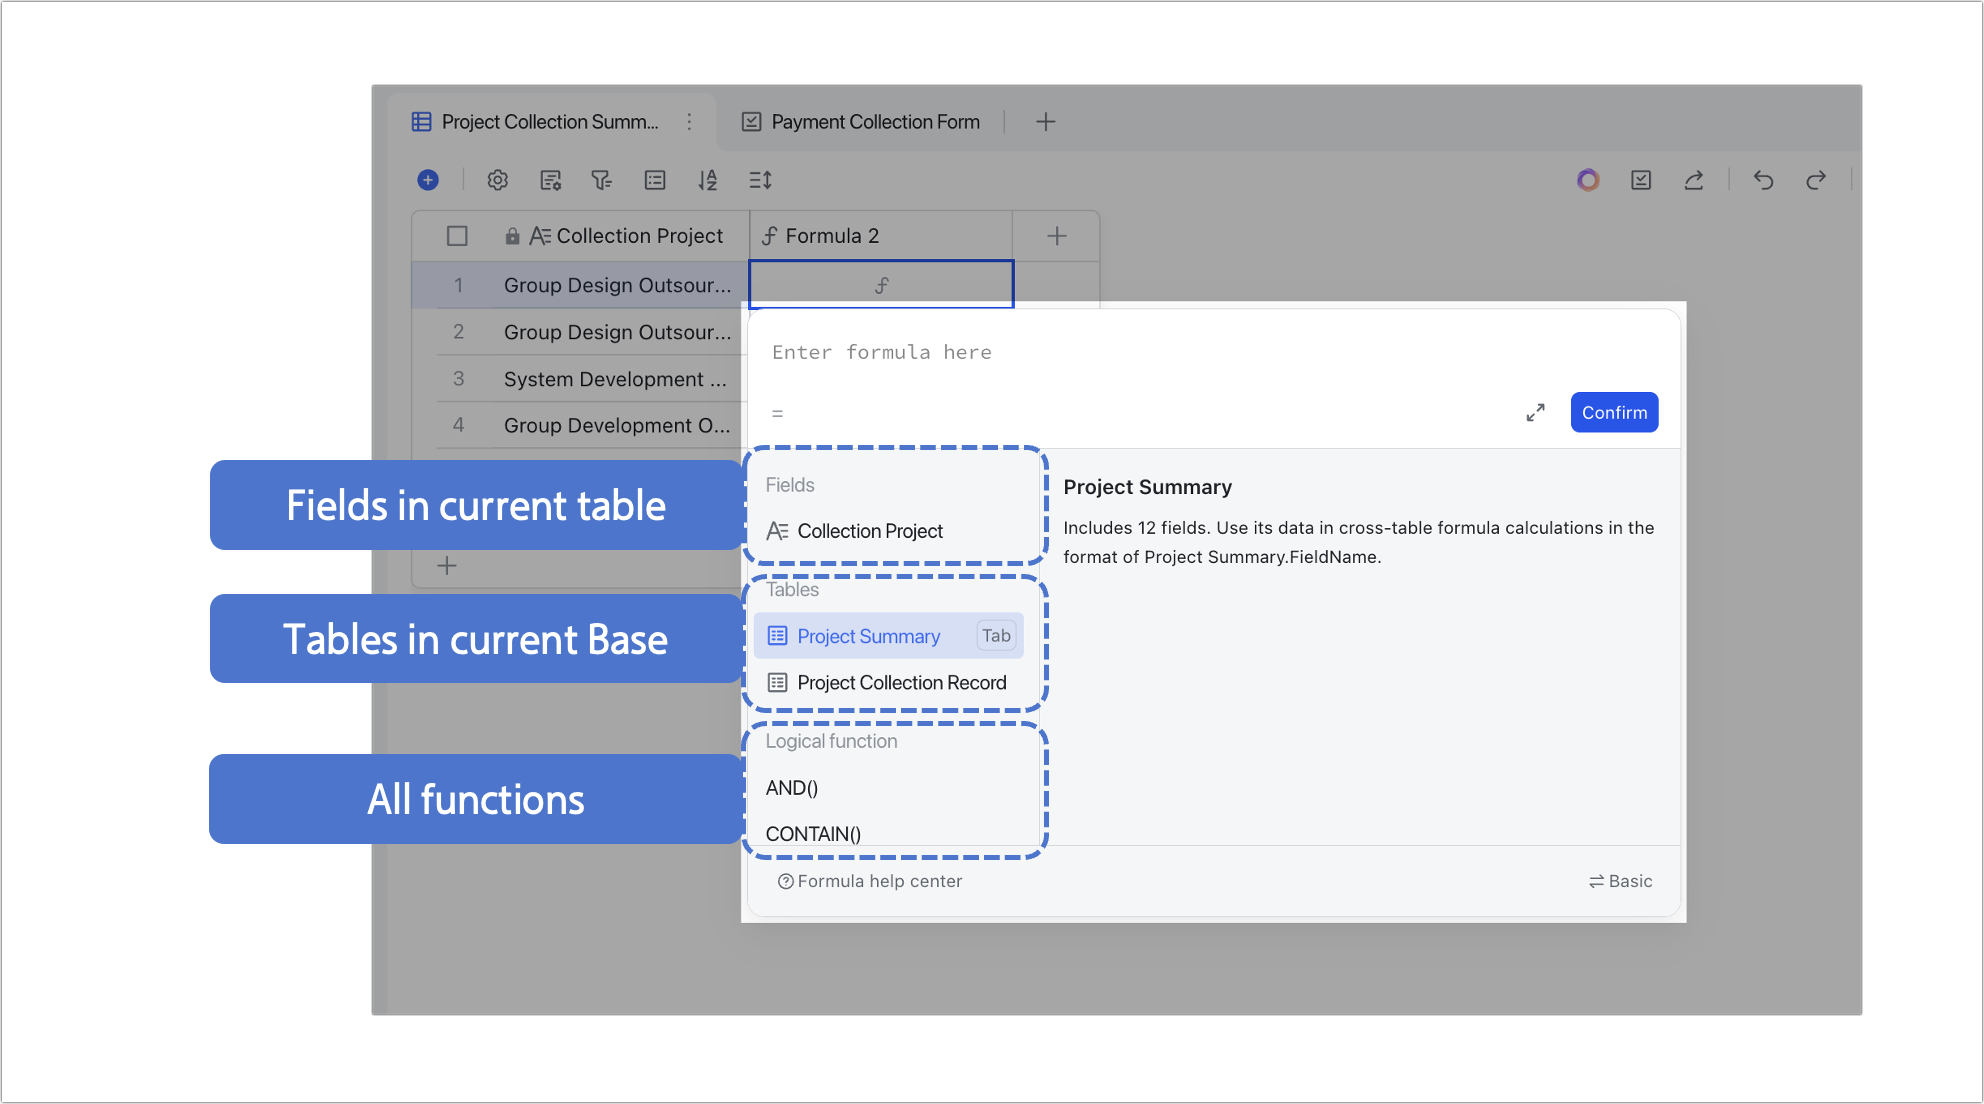1984x1104 pixels.
Task: Open options menu for Project Collection tab
Action: point(689,122)
